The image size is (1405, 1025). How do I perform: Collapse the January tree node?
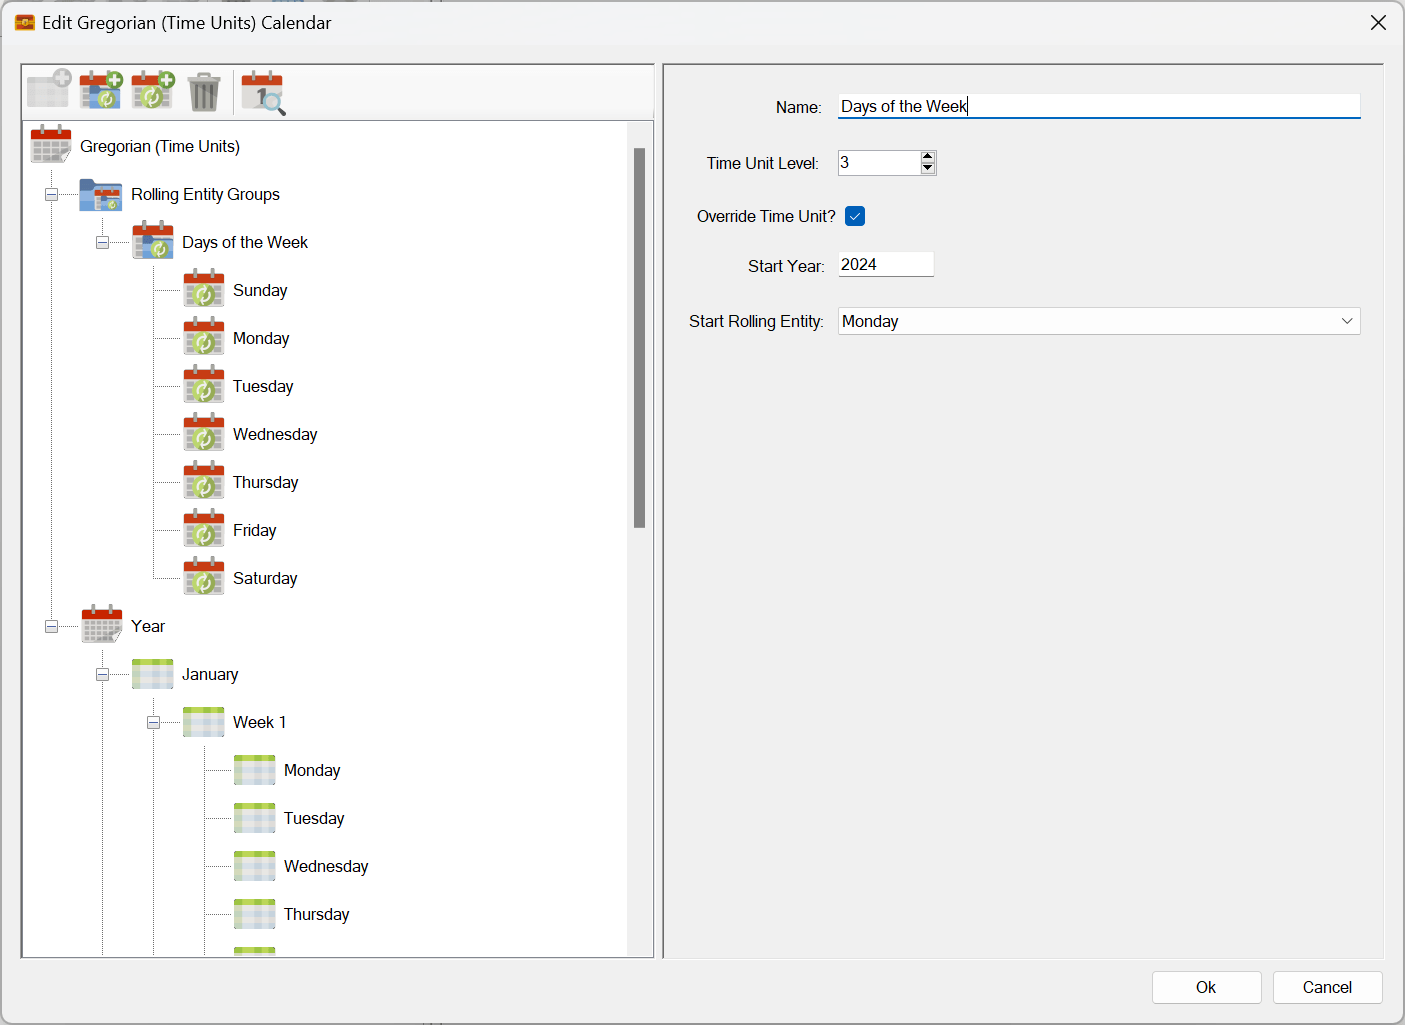click(x=102, y=675)
